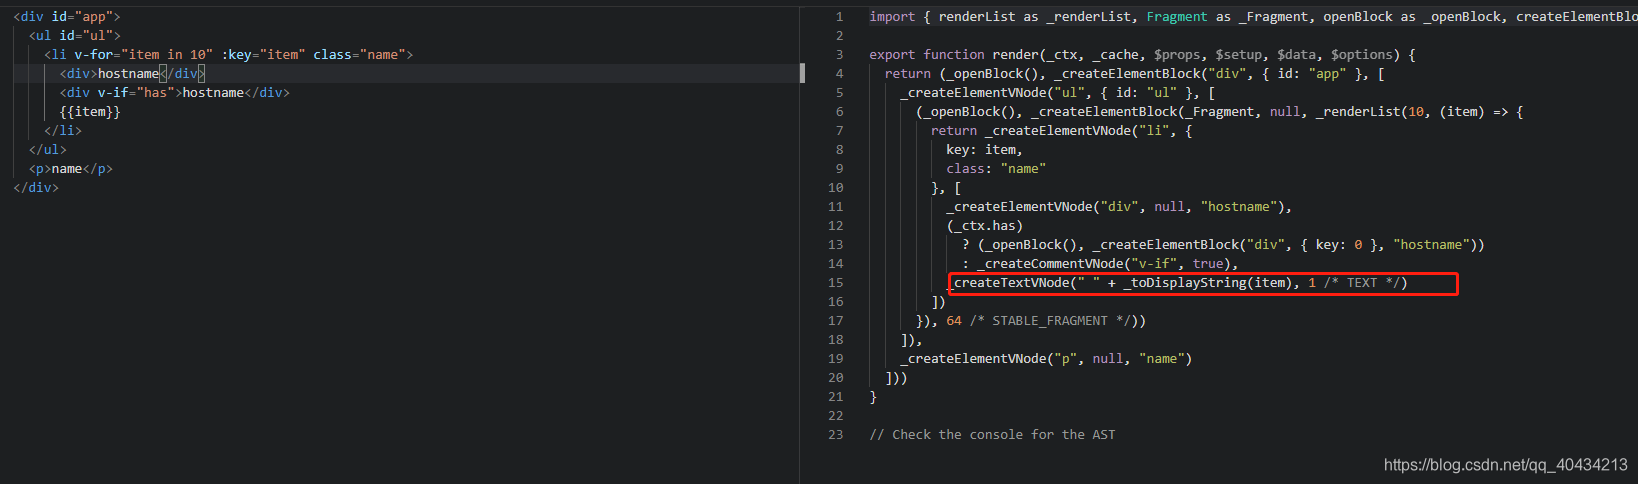Click line number 22 in output gutter
The image size is (1638, 484).
(836, 415)
